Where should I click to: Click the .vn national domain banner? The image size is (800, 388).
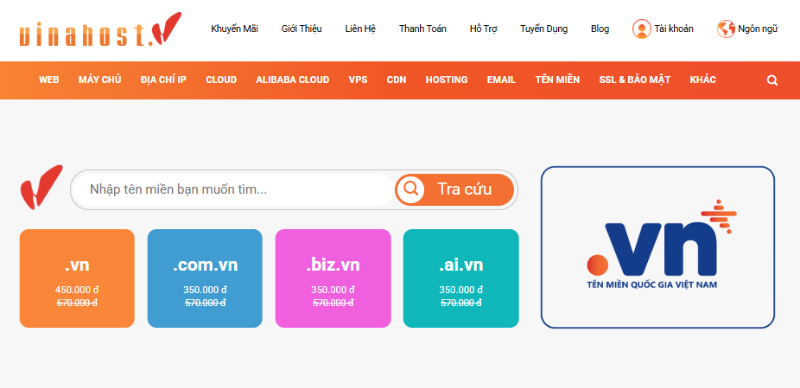click(658, 247)
